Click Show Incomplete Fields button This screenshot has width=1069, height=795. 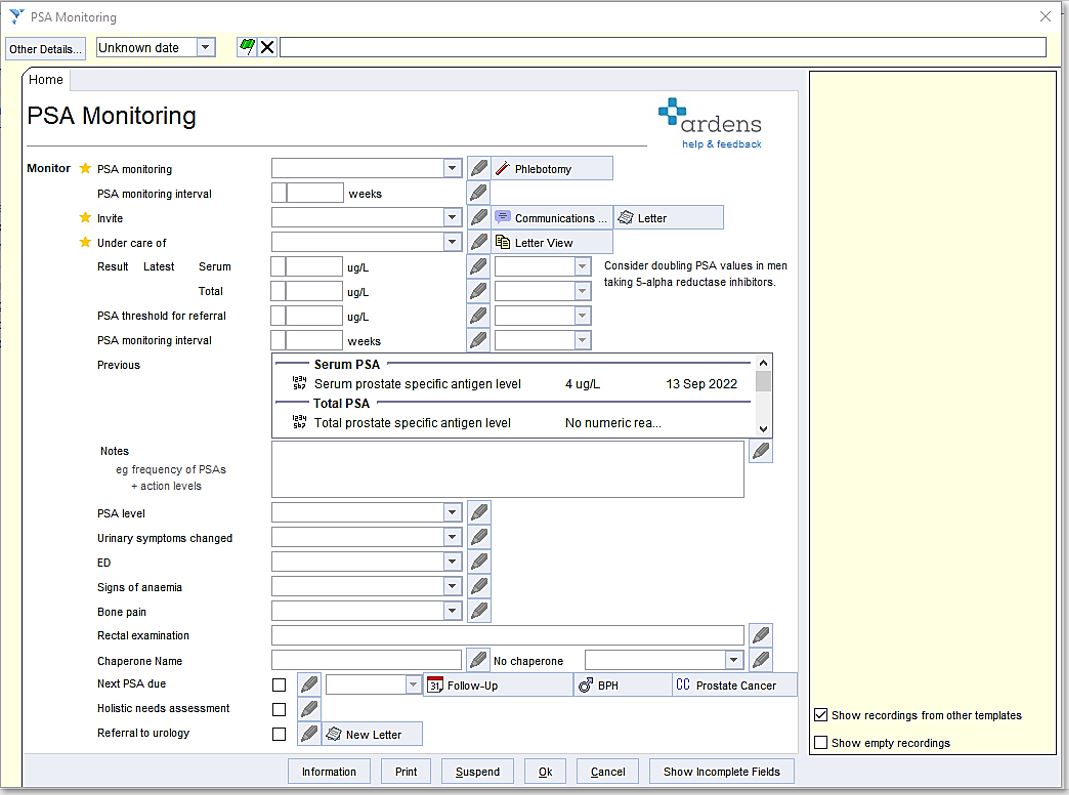pyautogui.click(x=721, y=772)
